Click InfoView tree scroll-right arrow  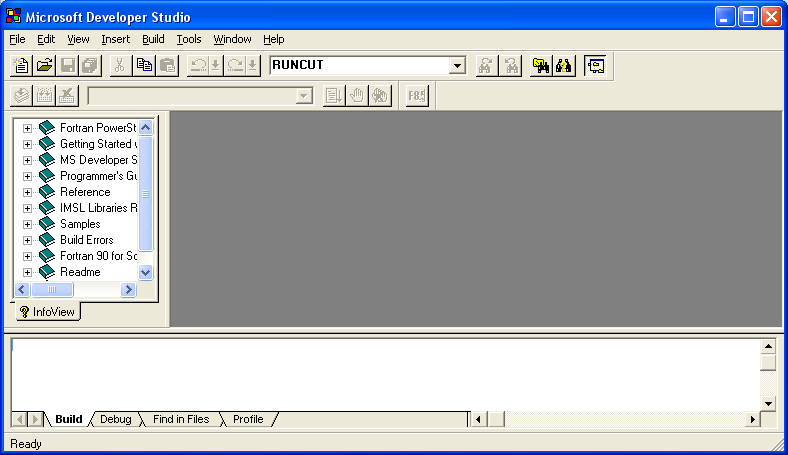(129, 290)
